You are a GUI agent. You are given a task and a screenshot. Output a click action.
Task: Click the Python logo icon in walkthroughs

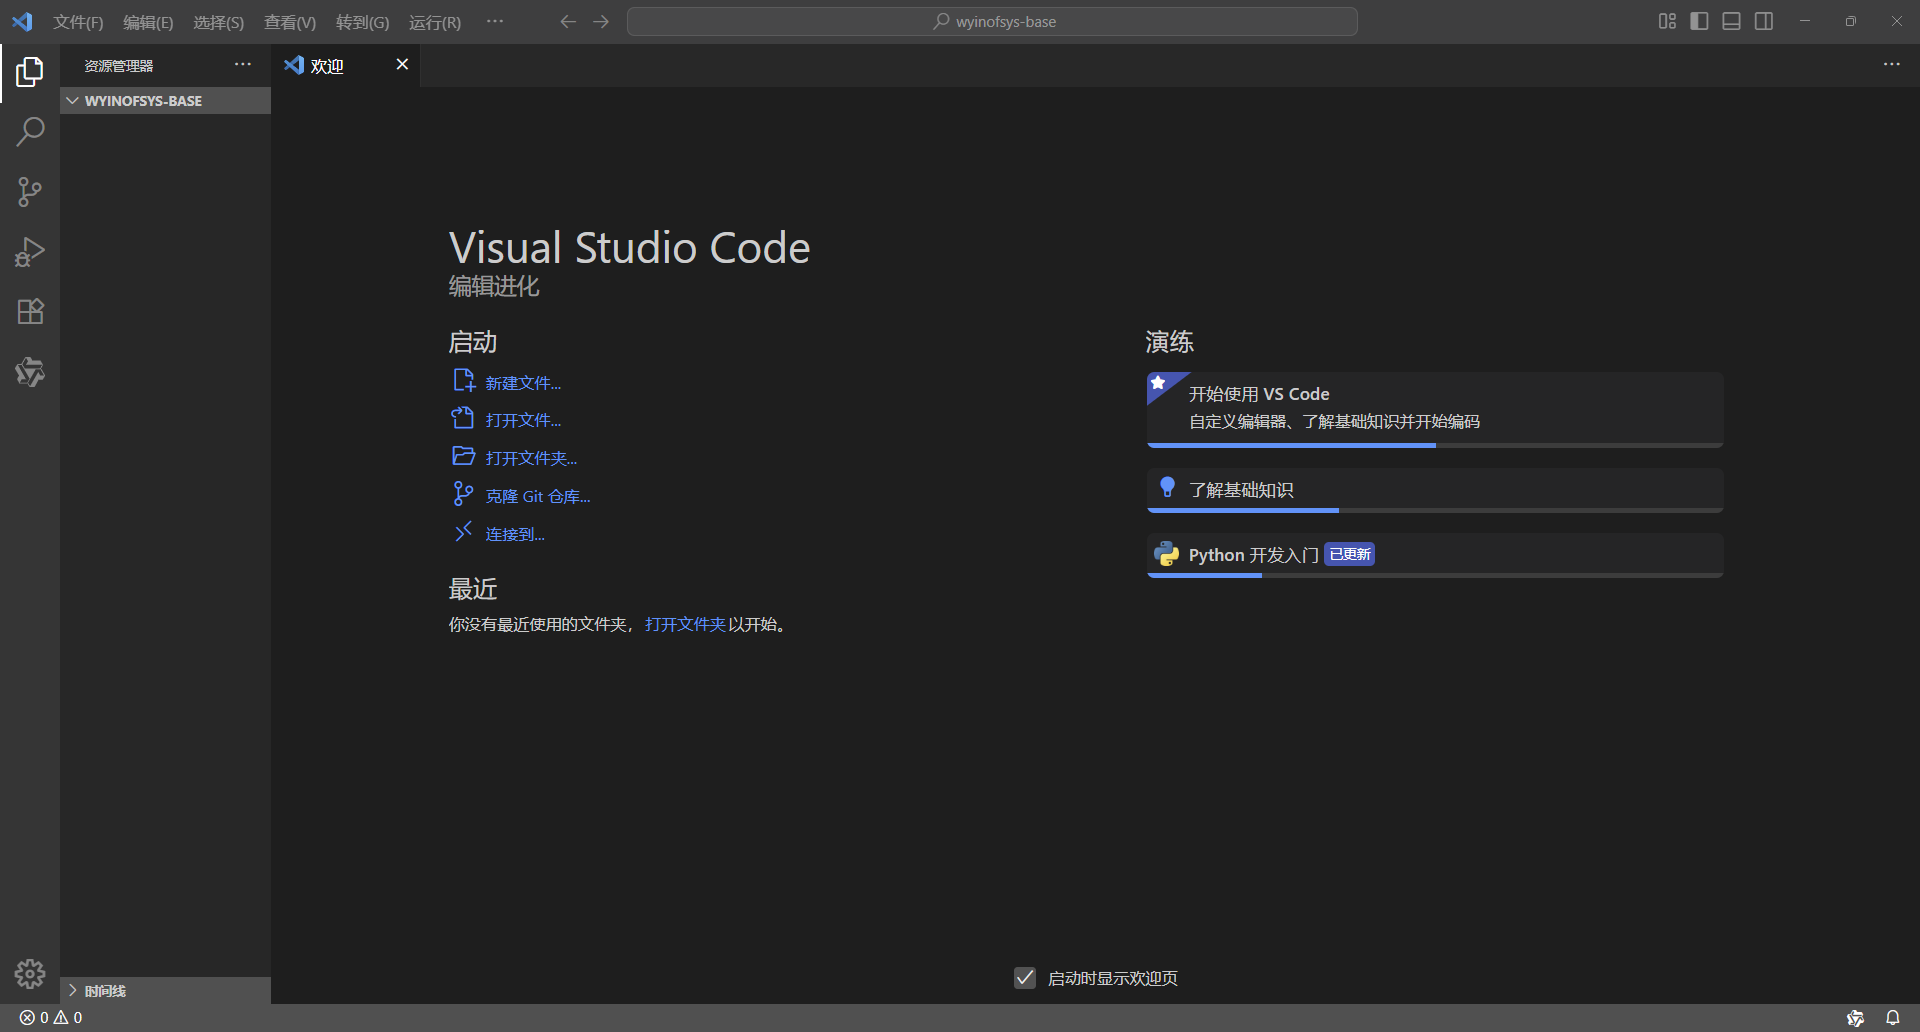(x=1166, y=554)
